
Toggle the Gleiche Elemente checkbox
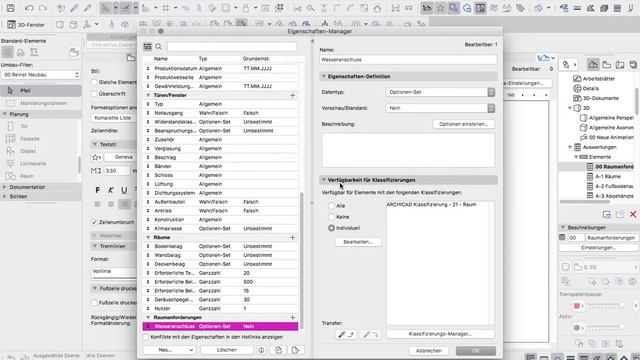(94, 82)
